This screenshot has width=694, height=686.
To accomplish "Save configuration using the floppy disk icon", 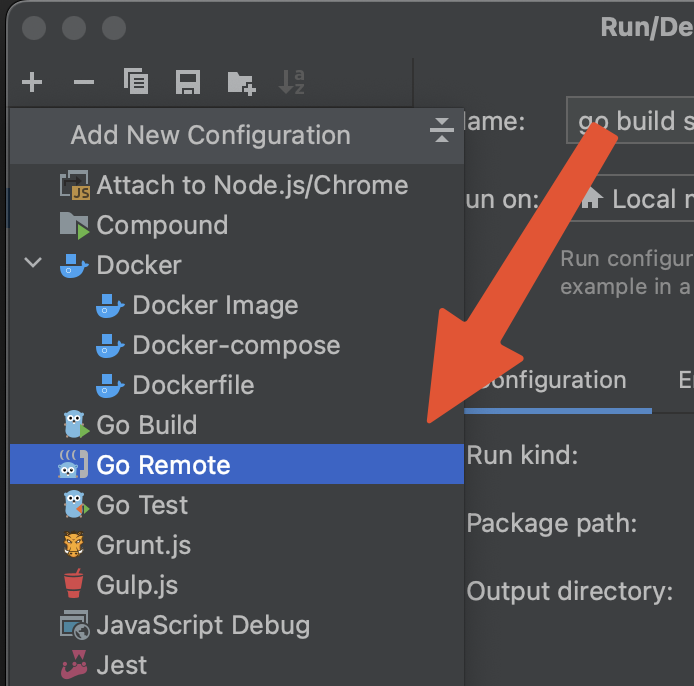I will click(x=188, y=82).
